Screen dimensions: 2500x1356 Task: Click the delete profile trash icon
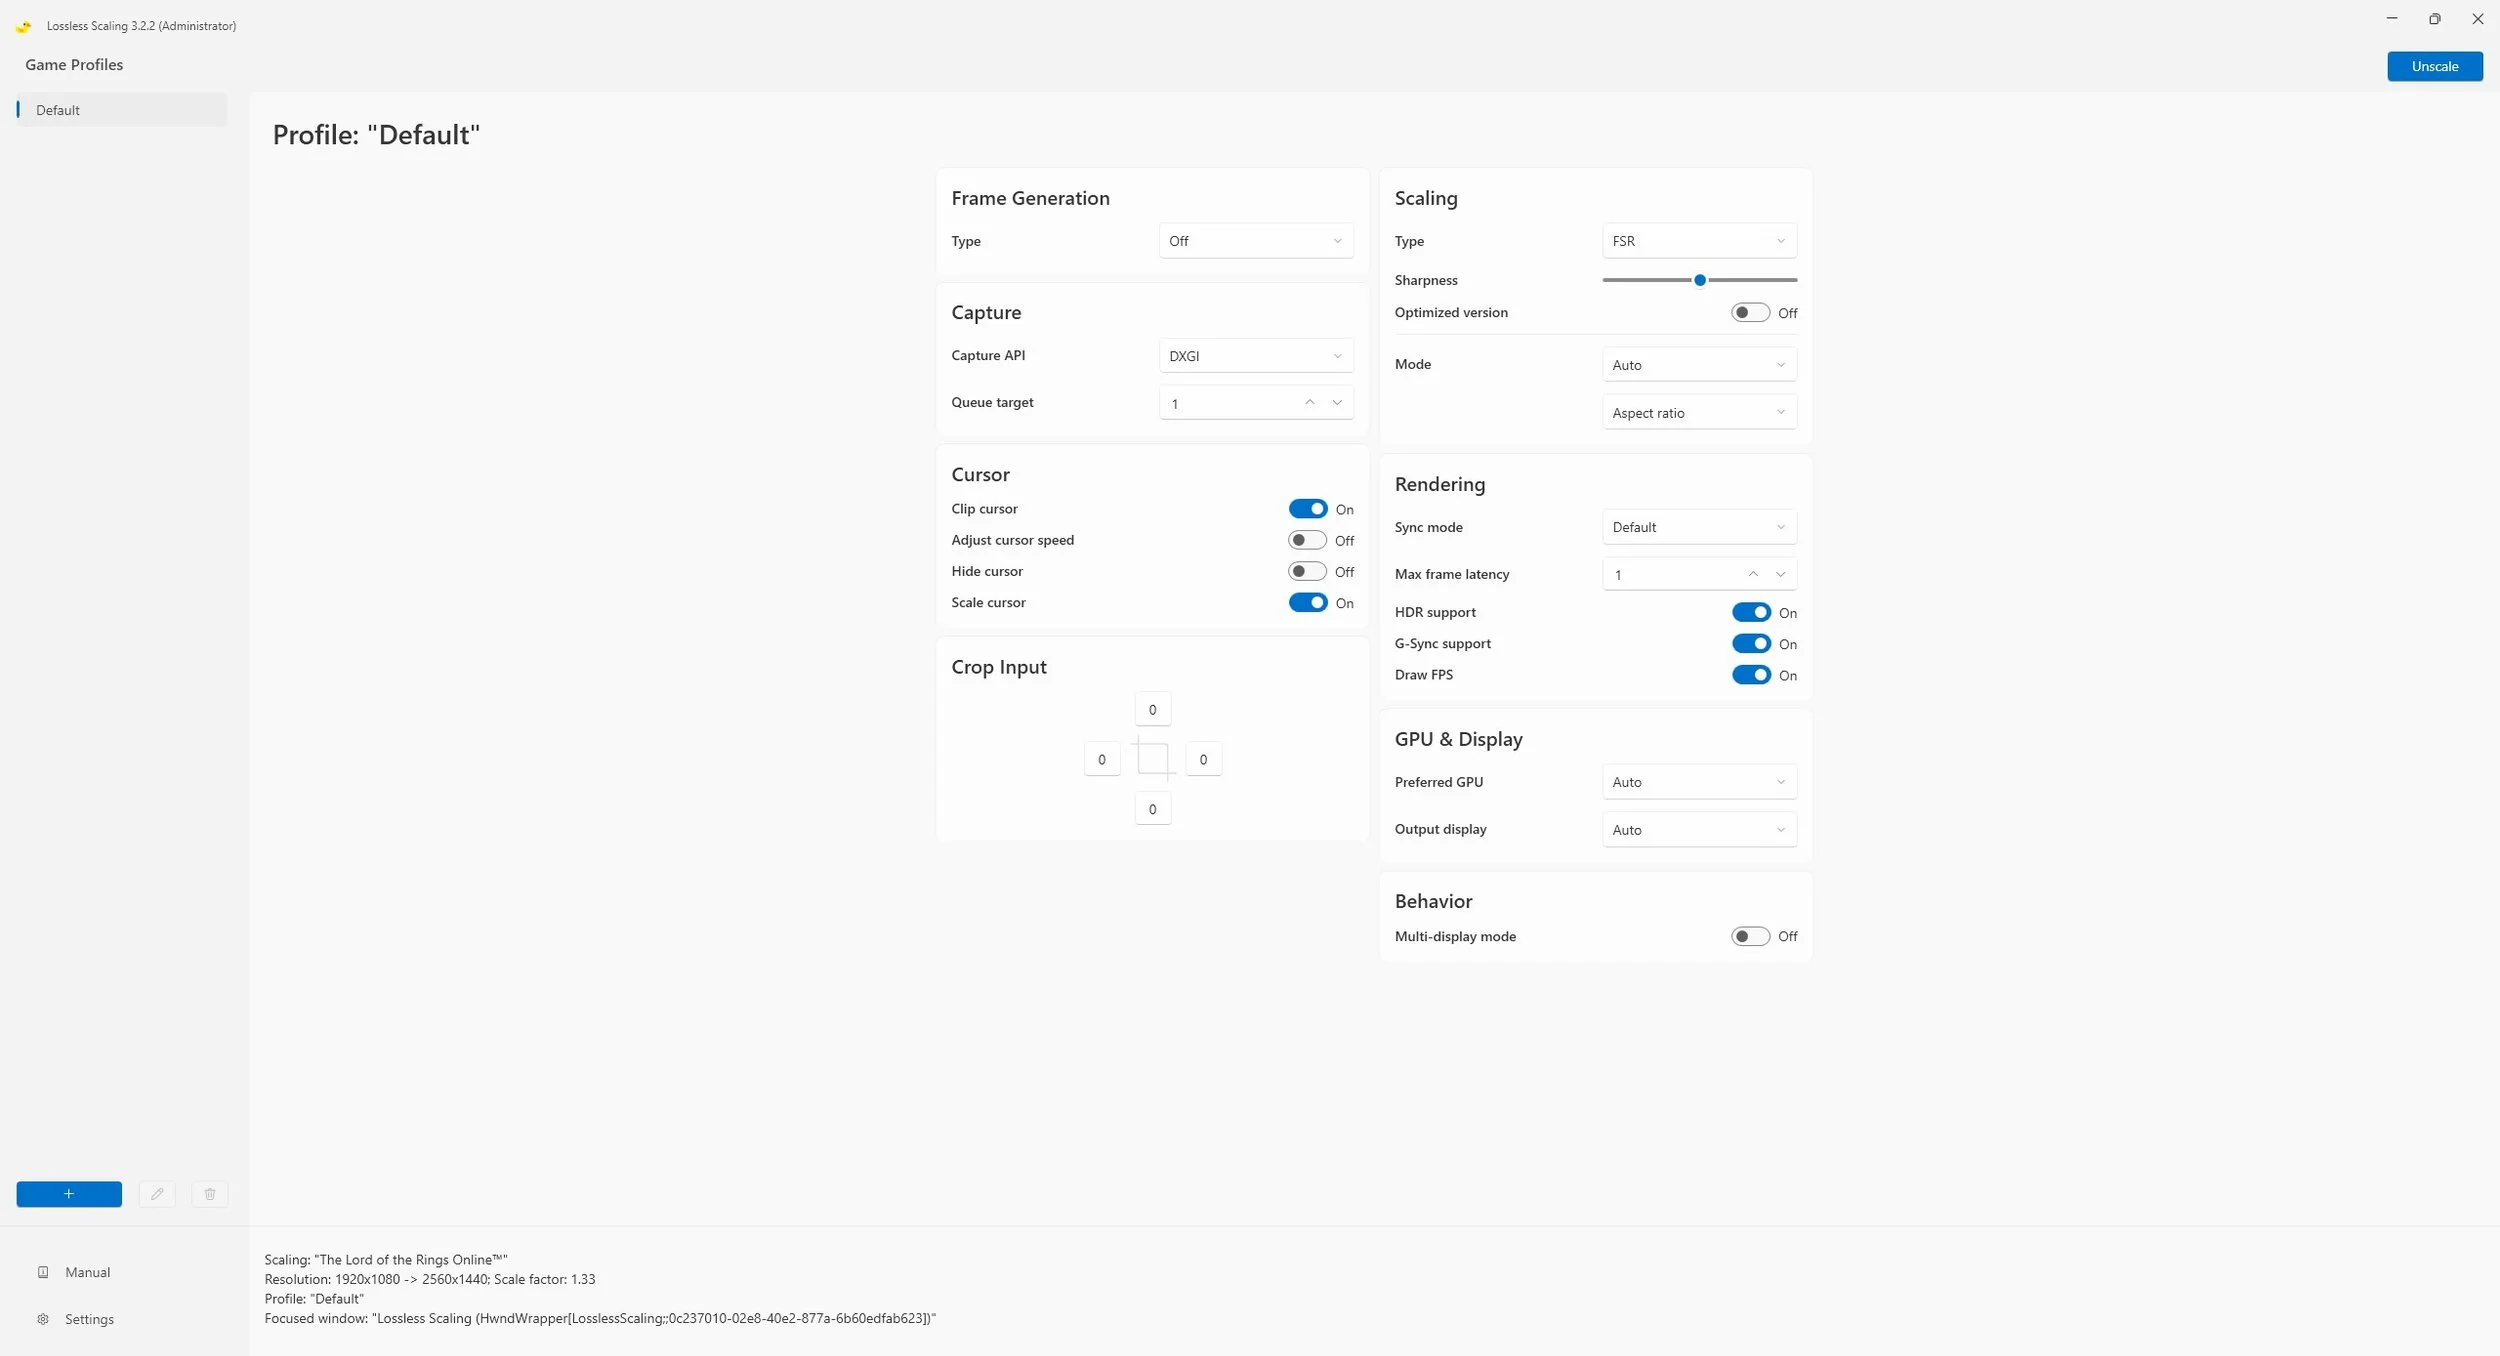(x=210, y=1194)
